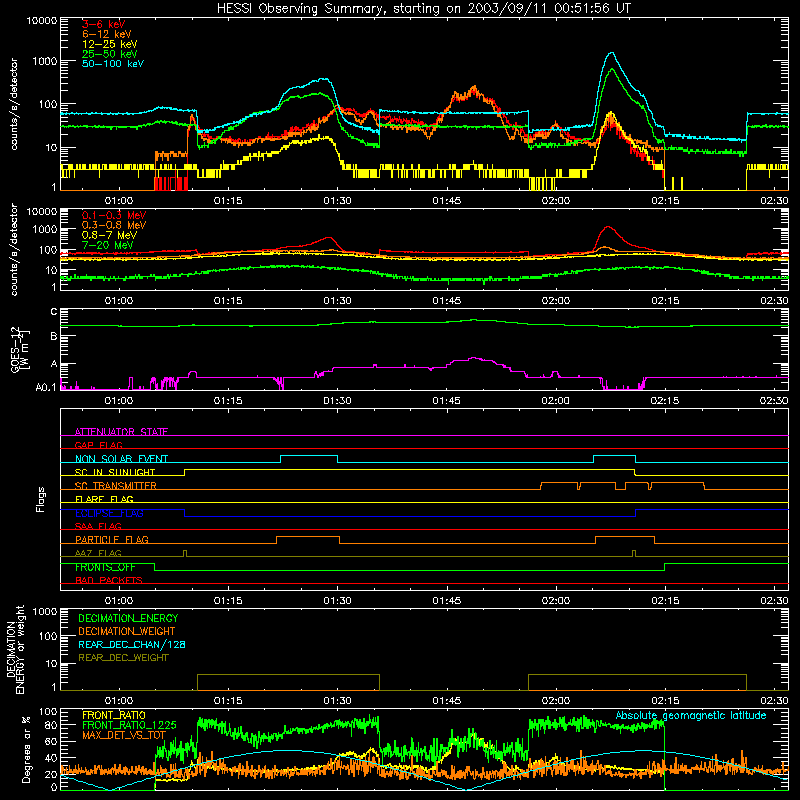Viewport: 800px width, 800px height.
Task: Click the DECIMATION_WEIGHT legend label
Action: (x=127, y=631)
